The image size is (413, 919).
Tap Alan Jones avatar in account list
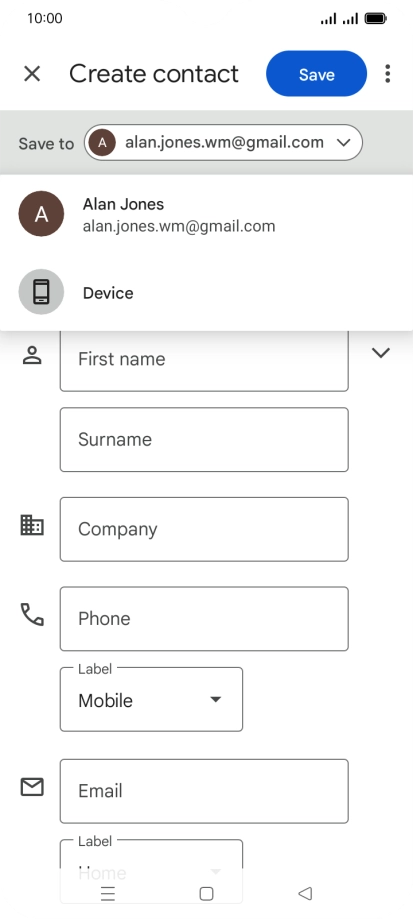coord(41,214)
